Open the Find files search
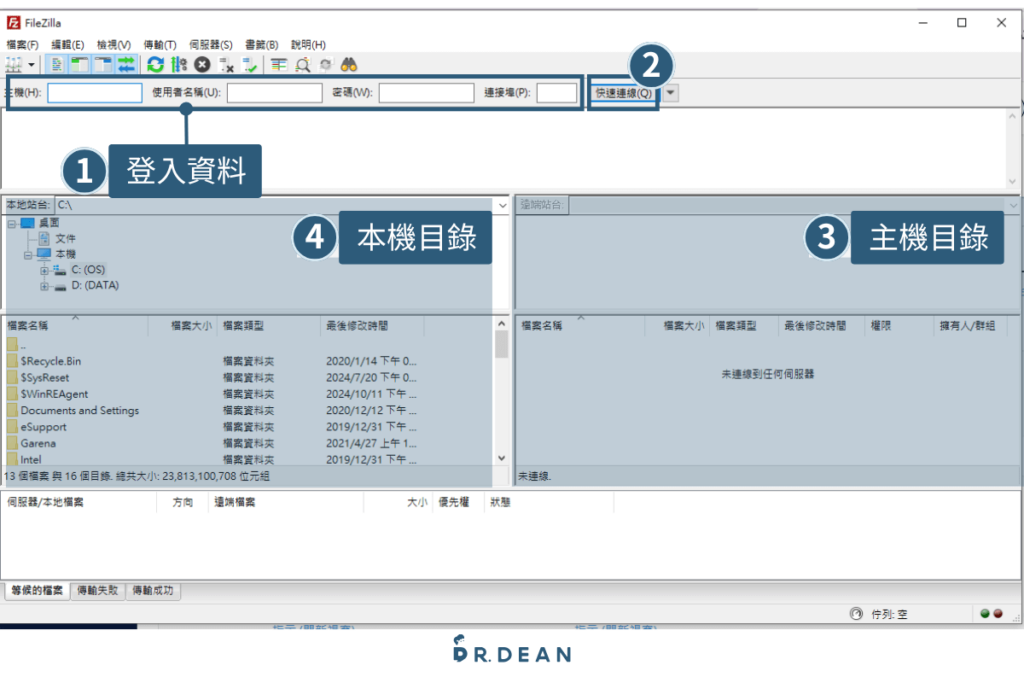The image size is (1024, 683). click(348, 64)
